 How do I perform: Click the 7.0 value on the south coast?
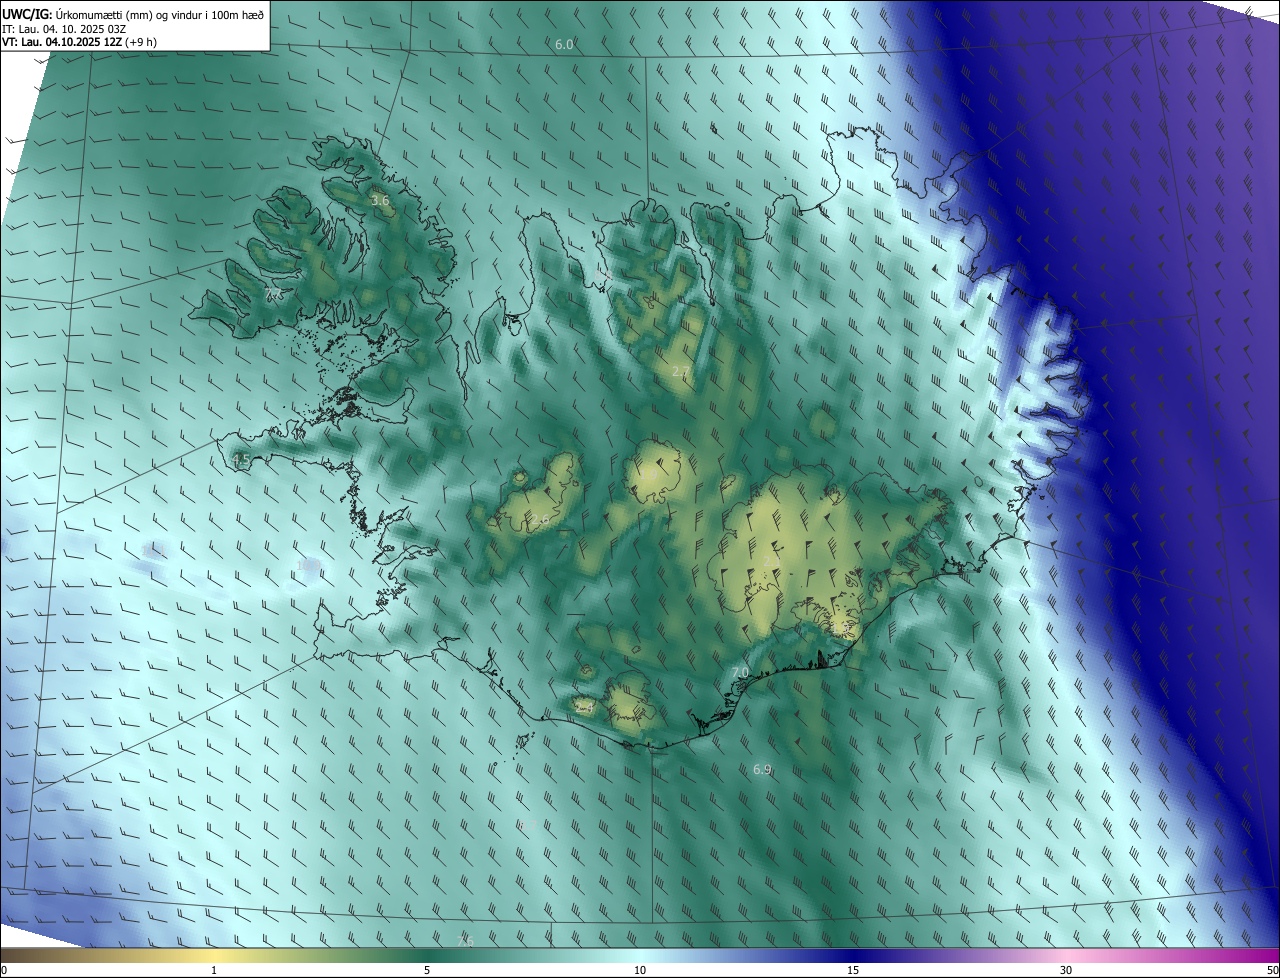[740, 672]
